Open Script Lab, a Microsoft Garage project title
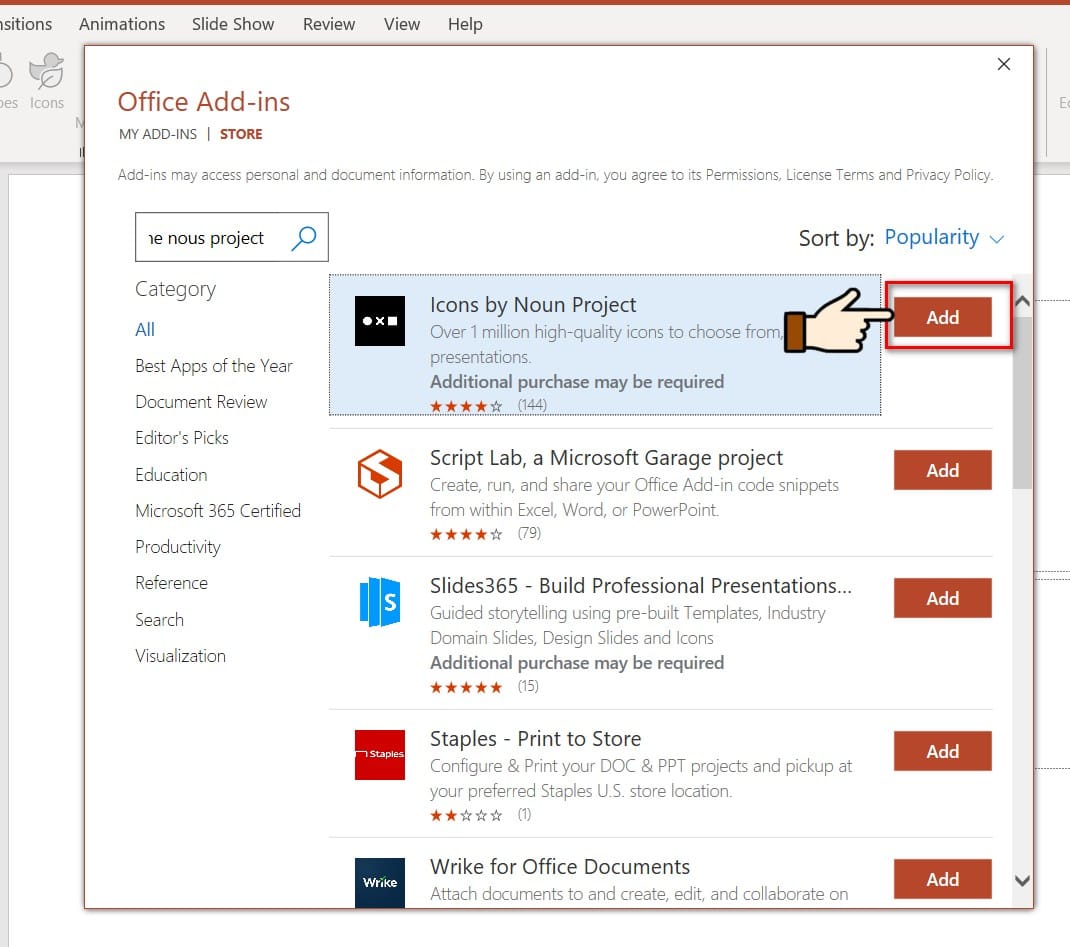 606,458
